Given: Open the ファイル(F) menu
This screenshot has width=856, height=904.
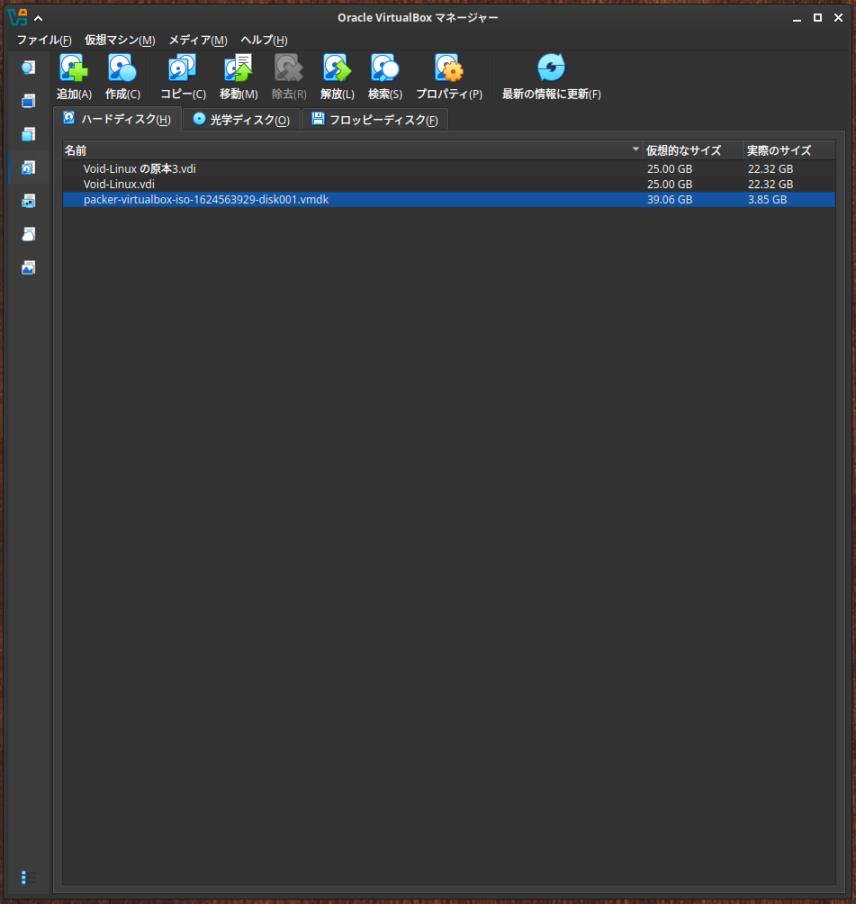Looking at the screenshot, I should pyautogui.click(x=44, y=40).
